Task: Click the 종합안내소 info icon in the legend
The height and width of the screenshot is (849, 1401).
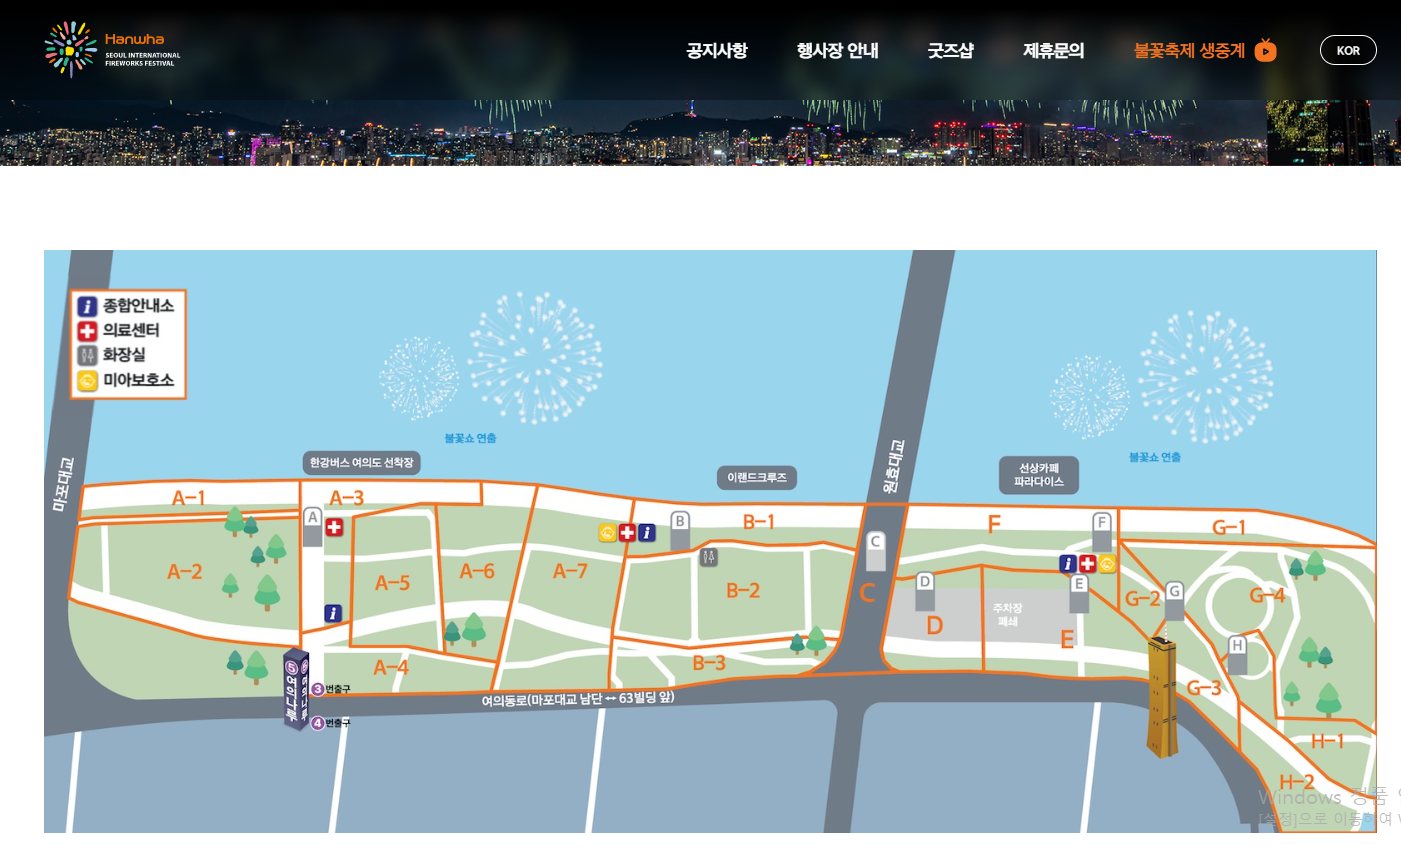Action: click(88, 306)
